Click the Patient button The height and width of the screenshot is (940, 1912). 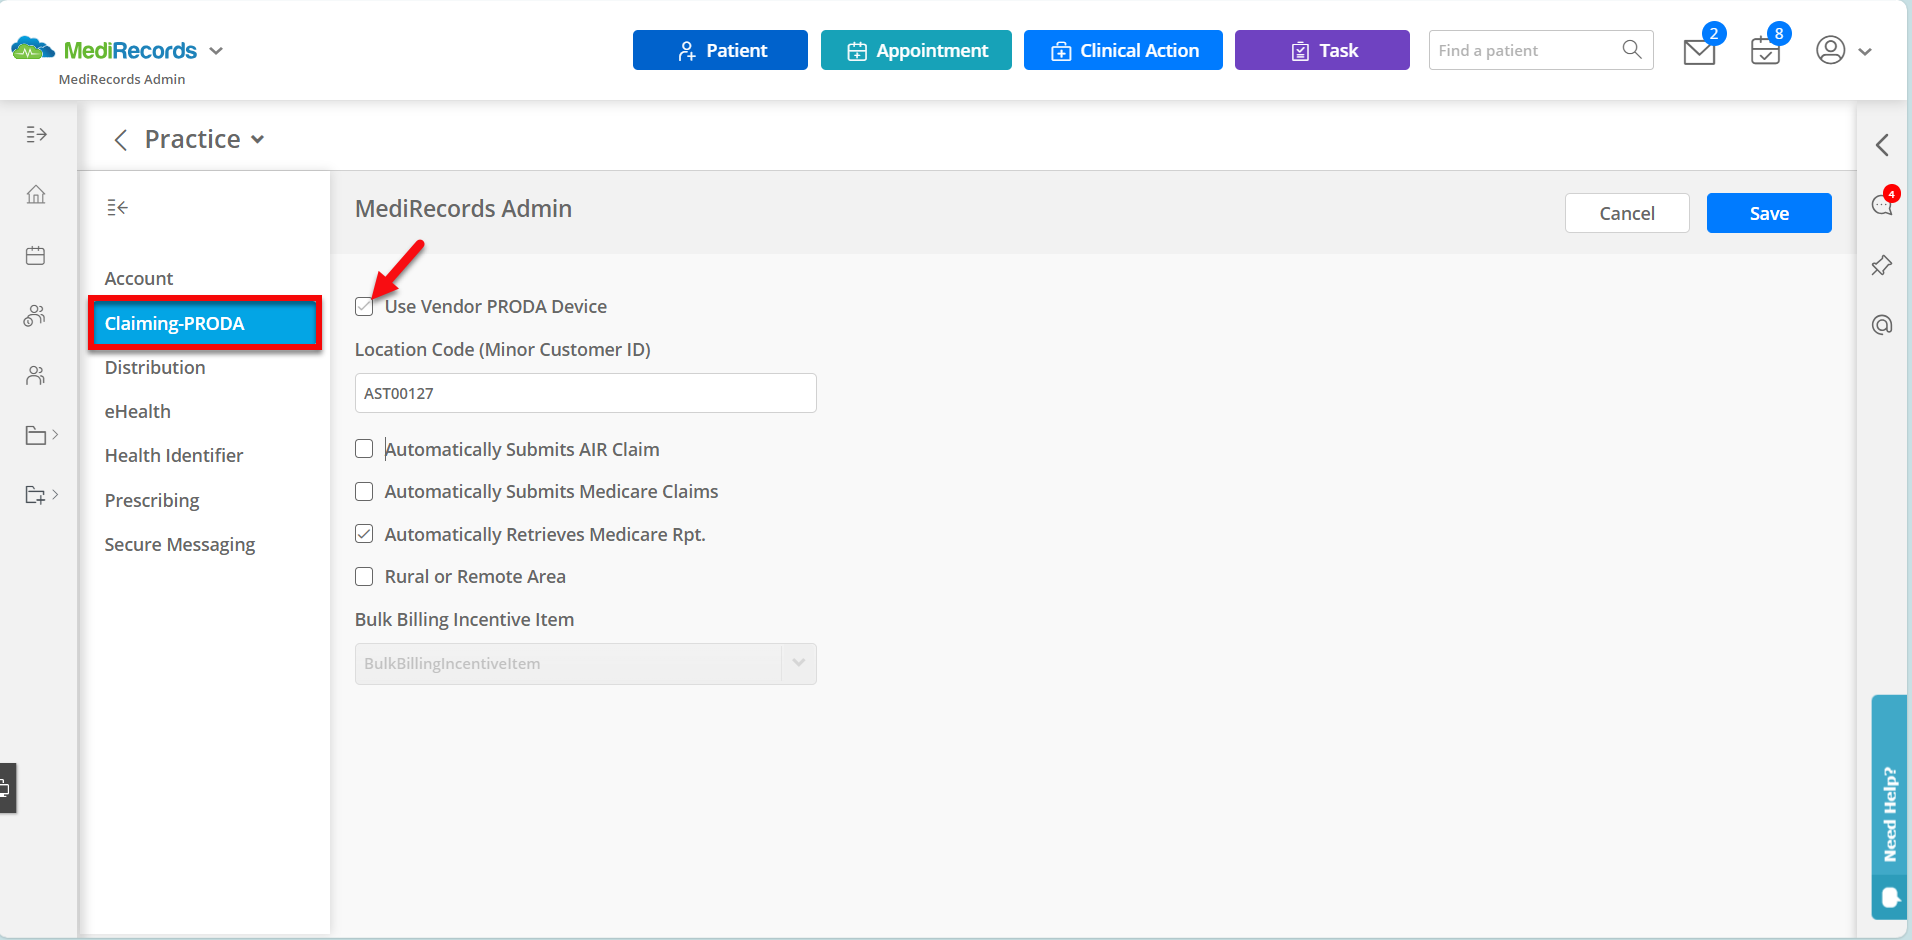click(720, 50)
